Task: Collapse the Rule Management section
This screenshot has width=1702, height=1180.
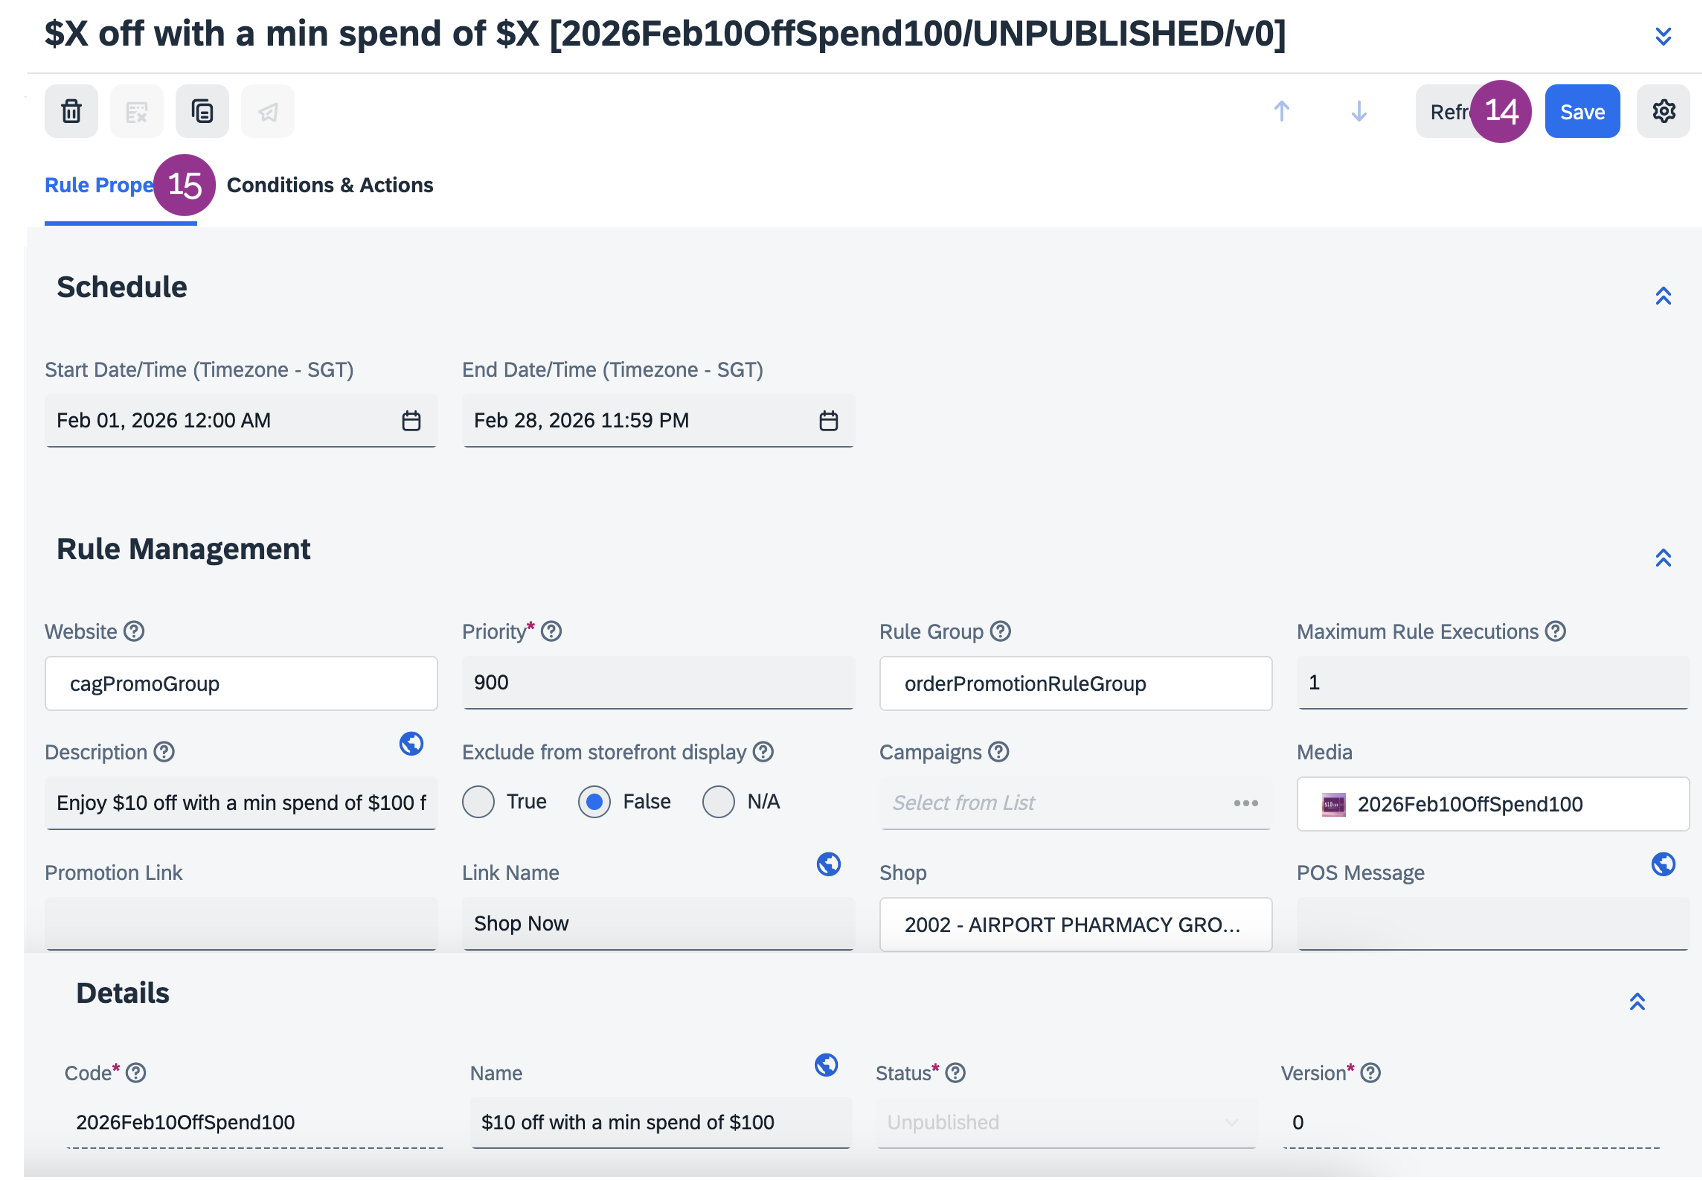Action: point(1663,558)
